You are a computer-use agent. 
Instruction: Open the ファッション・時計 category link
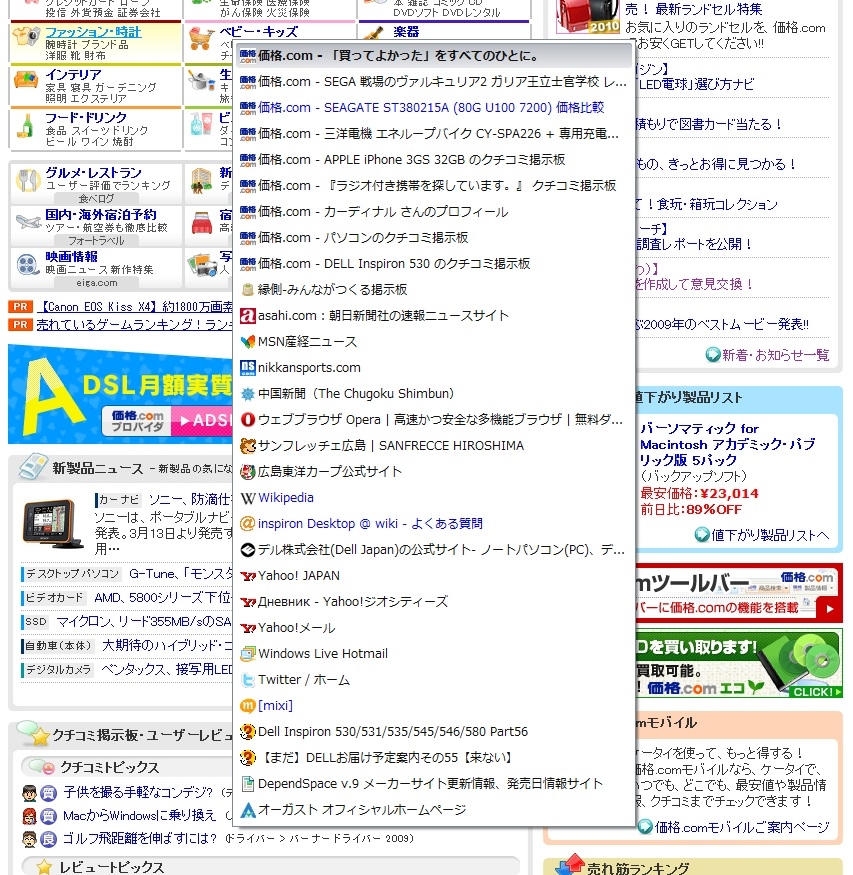click(93, 32)
